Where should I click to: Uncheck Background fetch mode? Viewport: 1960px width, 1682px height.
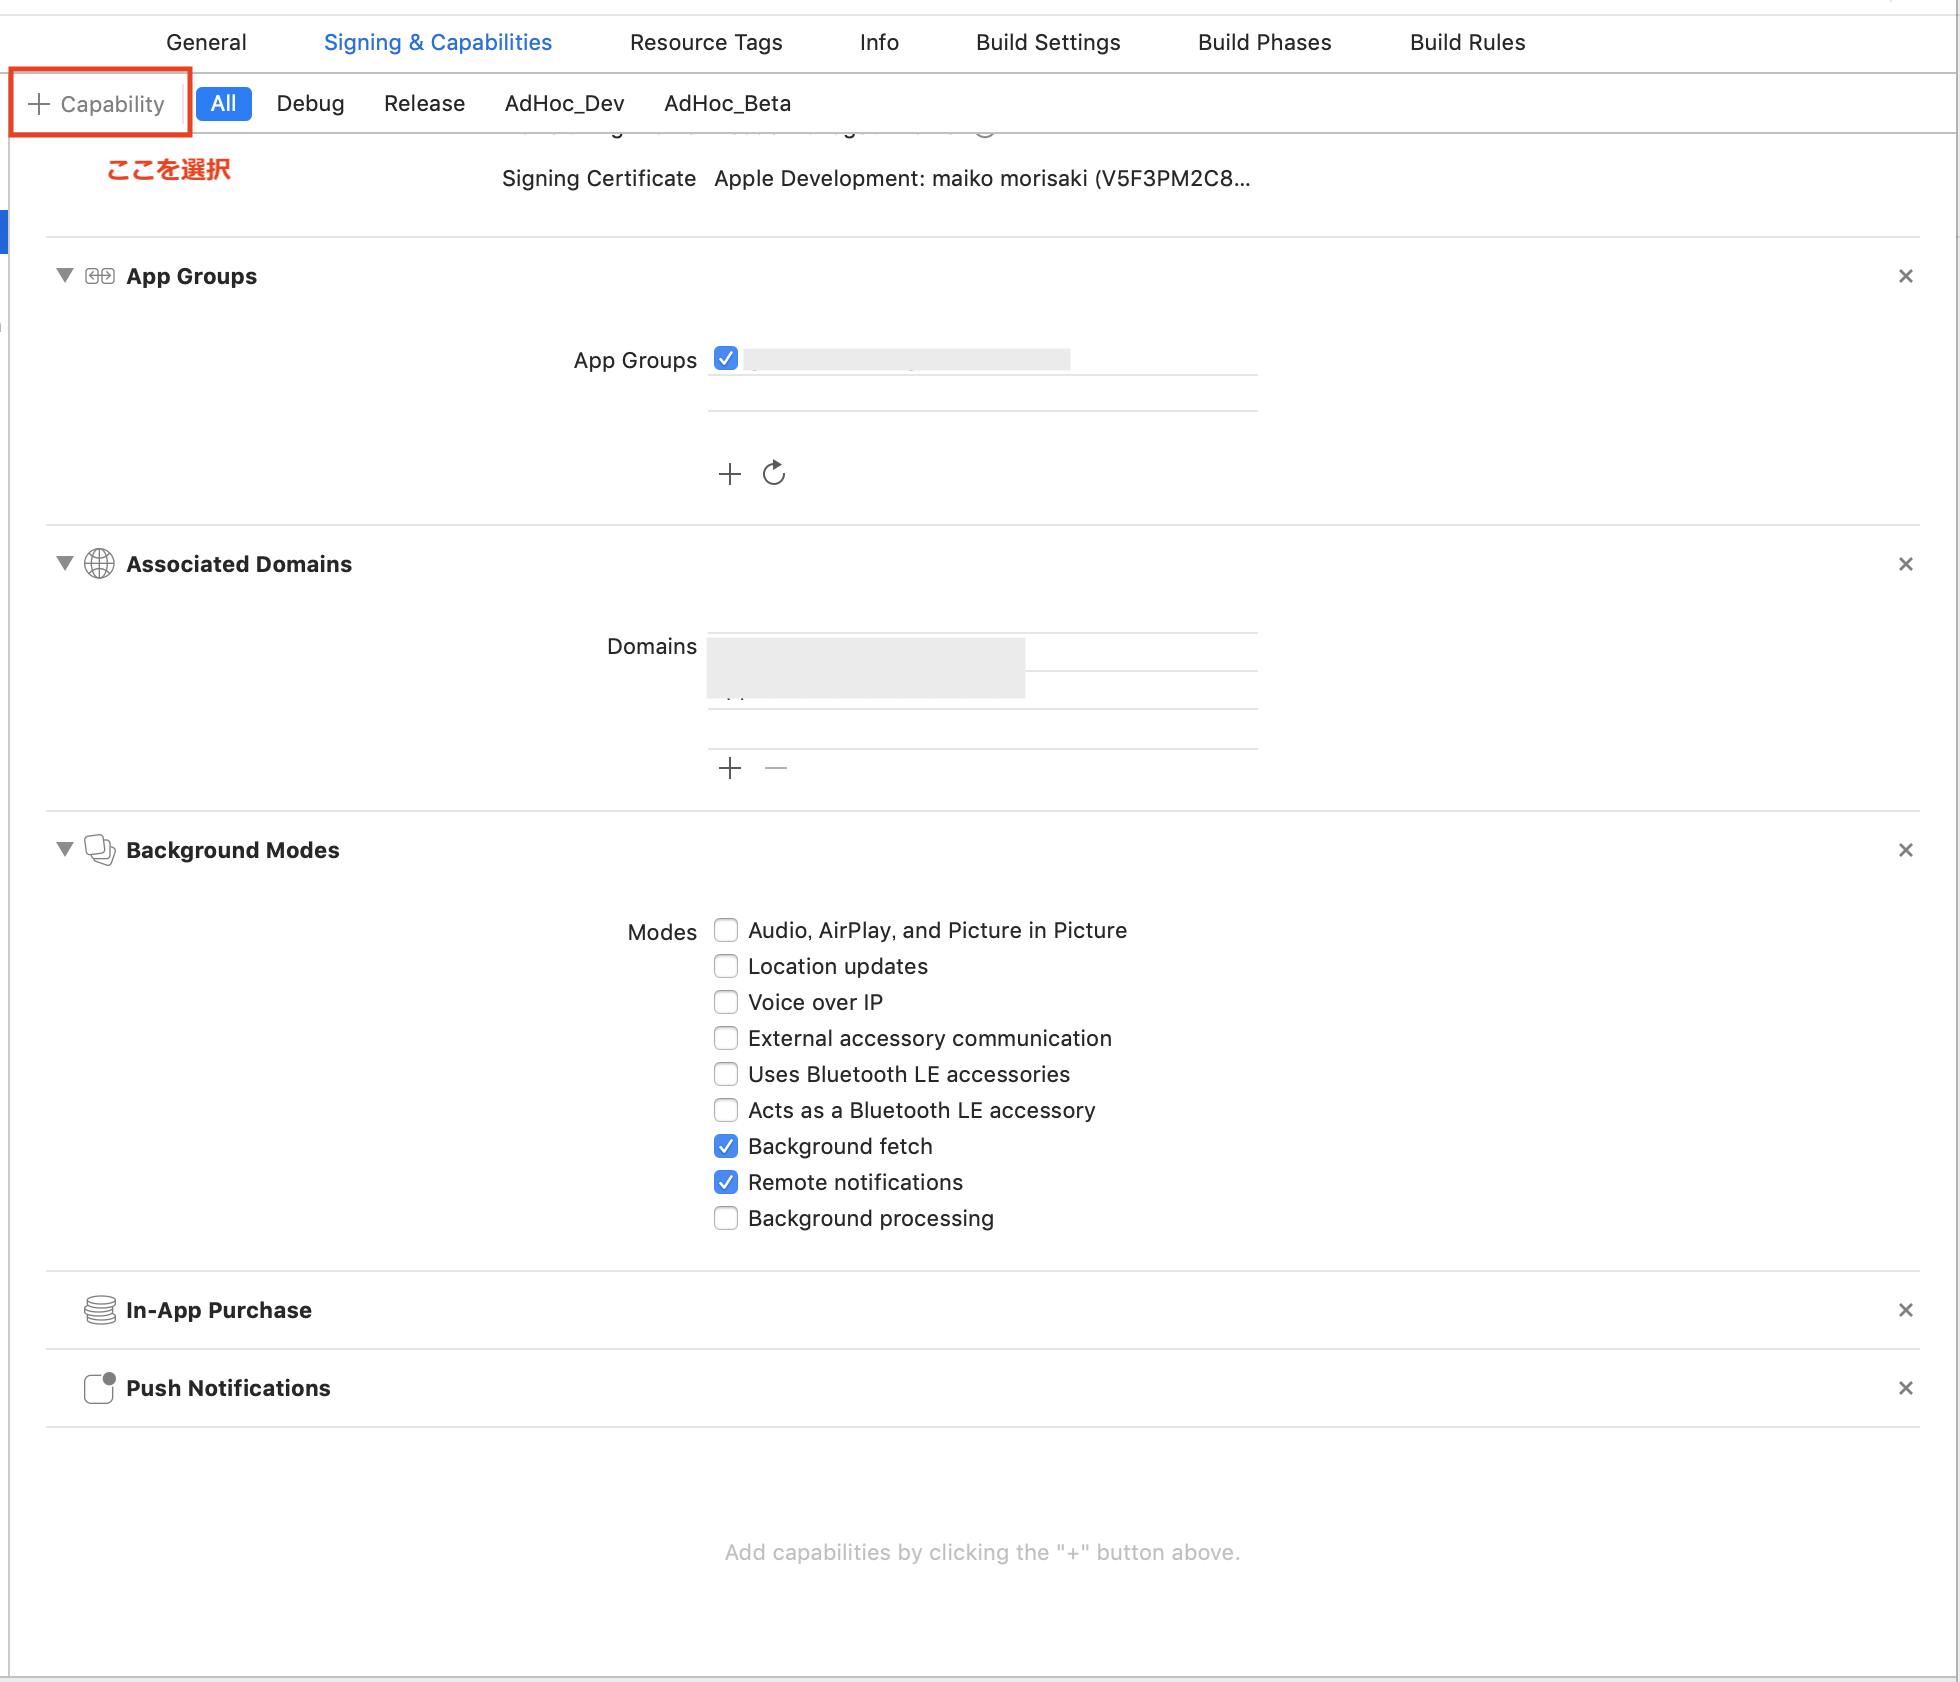tap(726, 1146)
